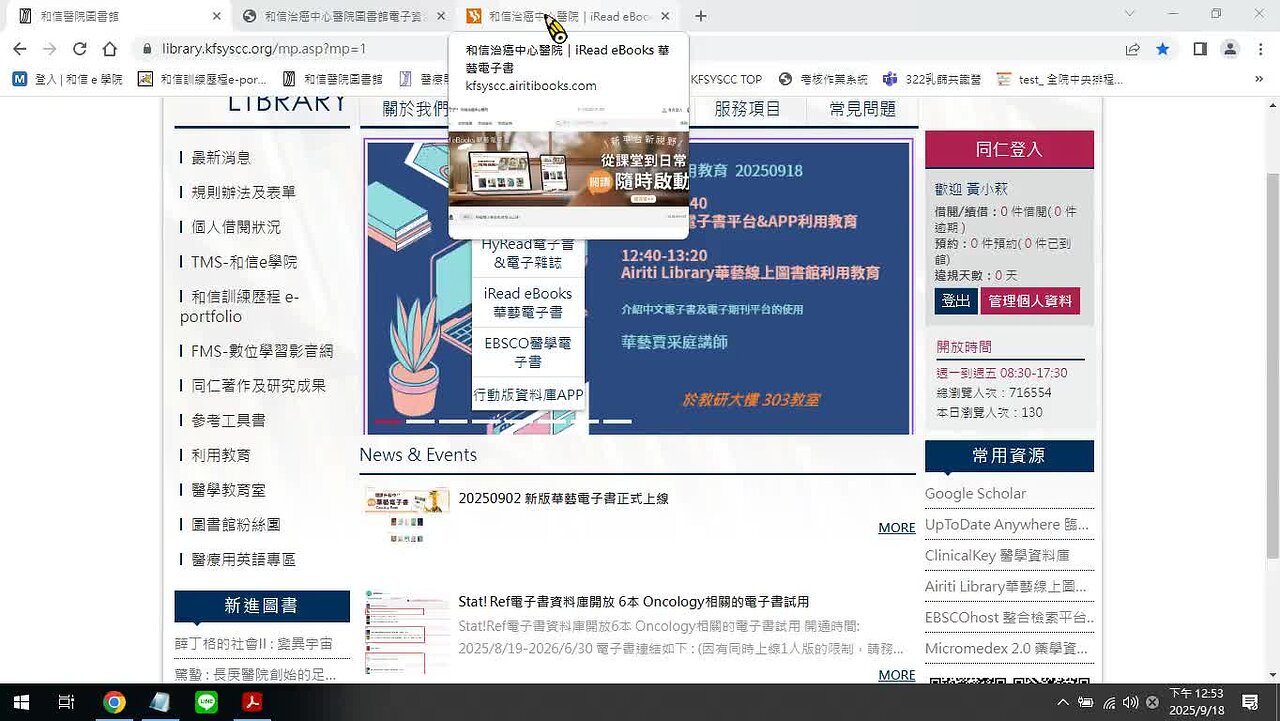1280x721 pixels.
Task: Open the 322乳癌共識營 Teams bookmark
Action: (931, 79)
